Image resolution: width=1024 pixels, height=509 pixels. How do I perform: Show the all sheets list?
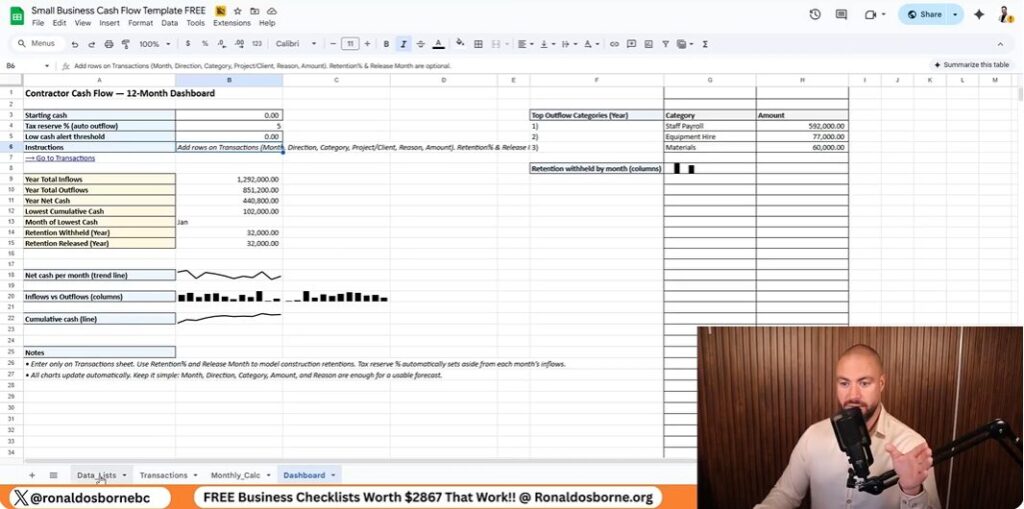pyautogui.click(x=54, y=475)
